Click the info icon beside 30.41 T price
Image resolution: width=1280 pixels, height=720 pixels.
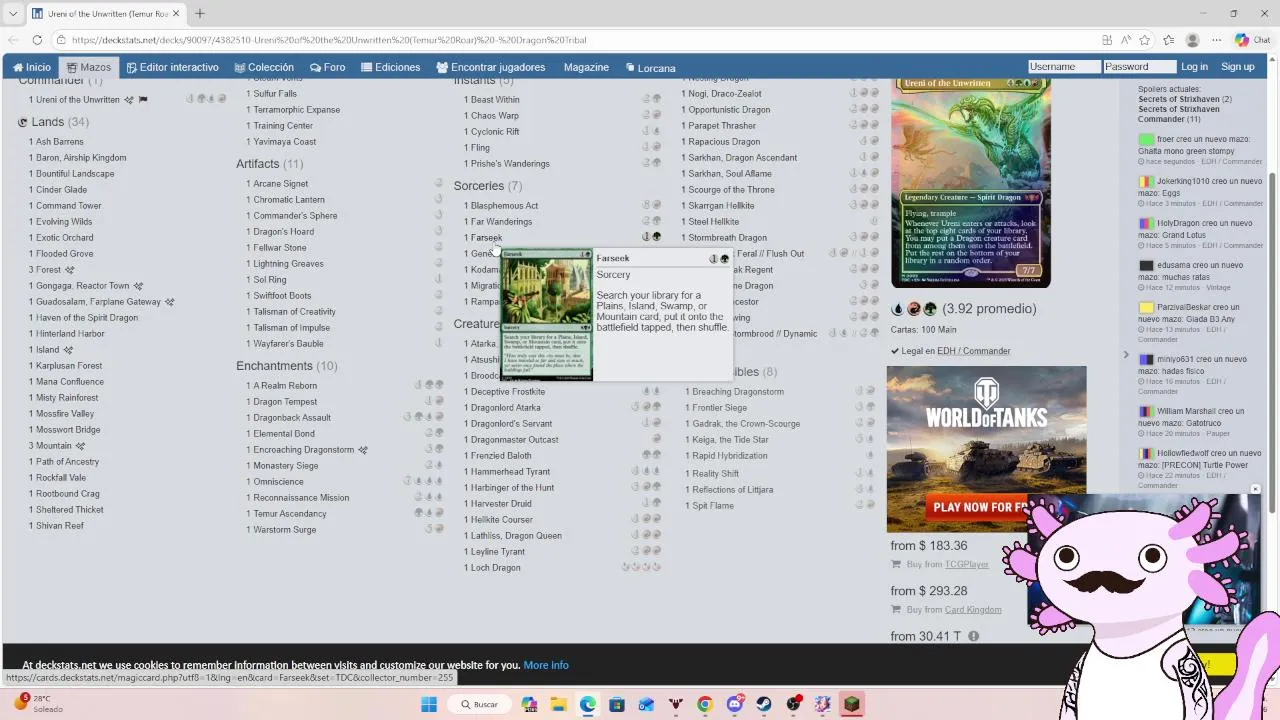click(973, 636)
